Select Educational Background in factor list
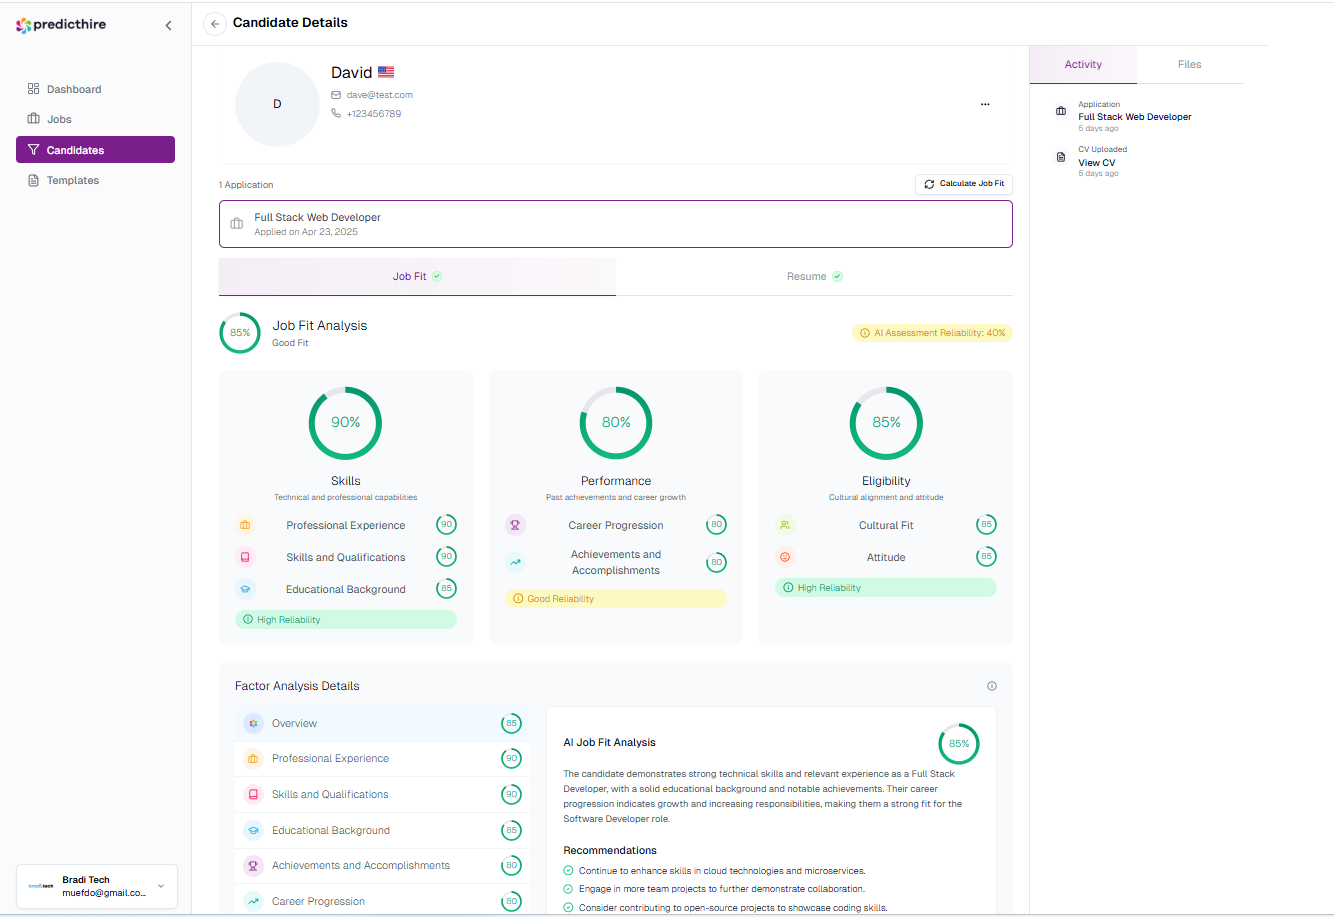 [330, 831]
